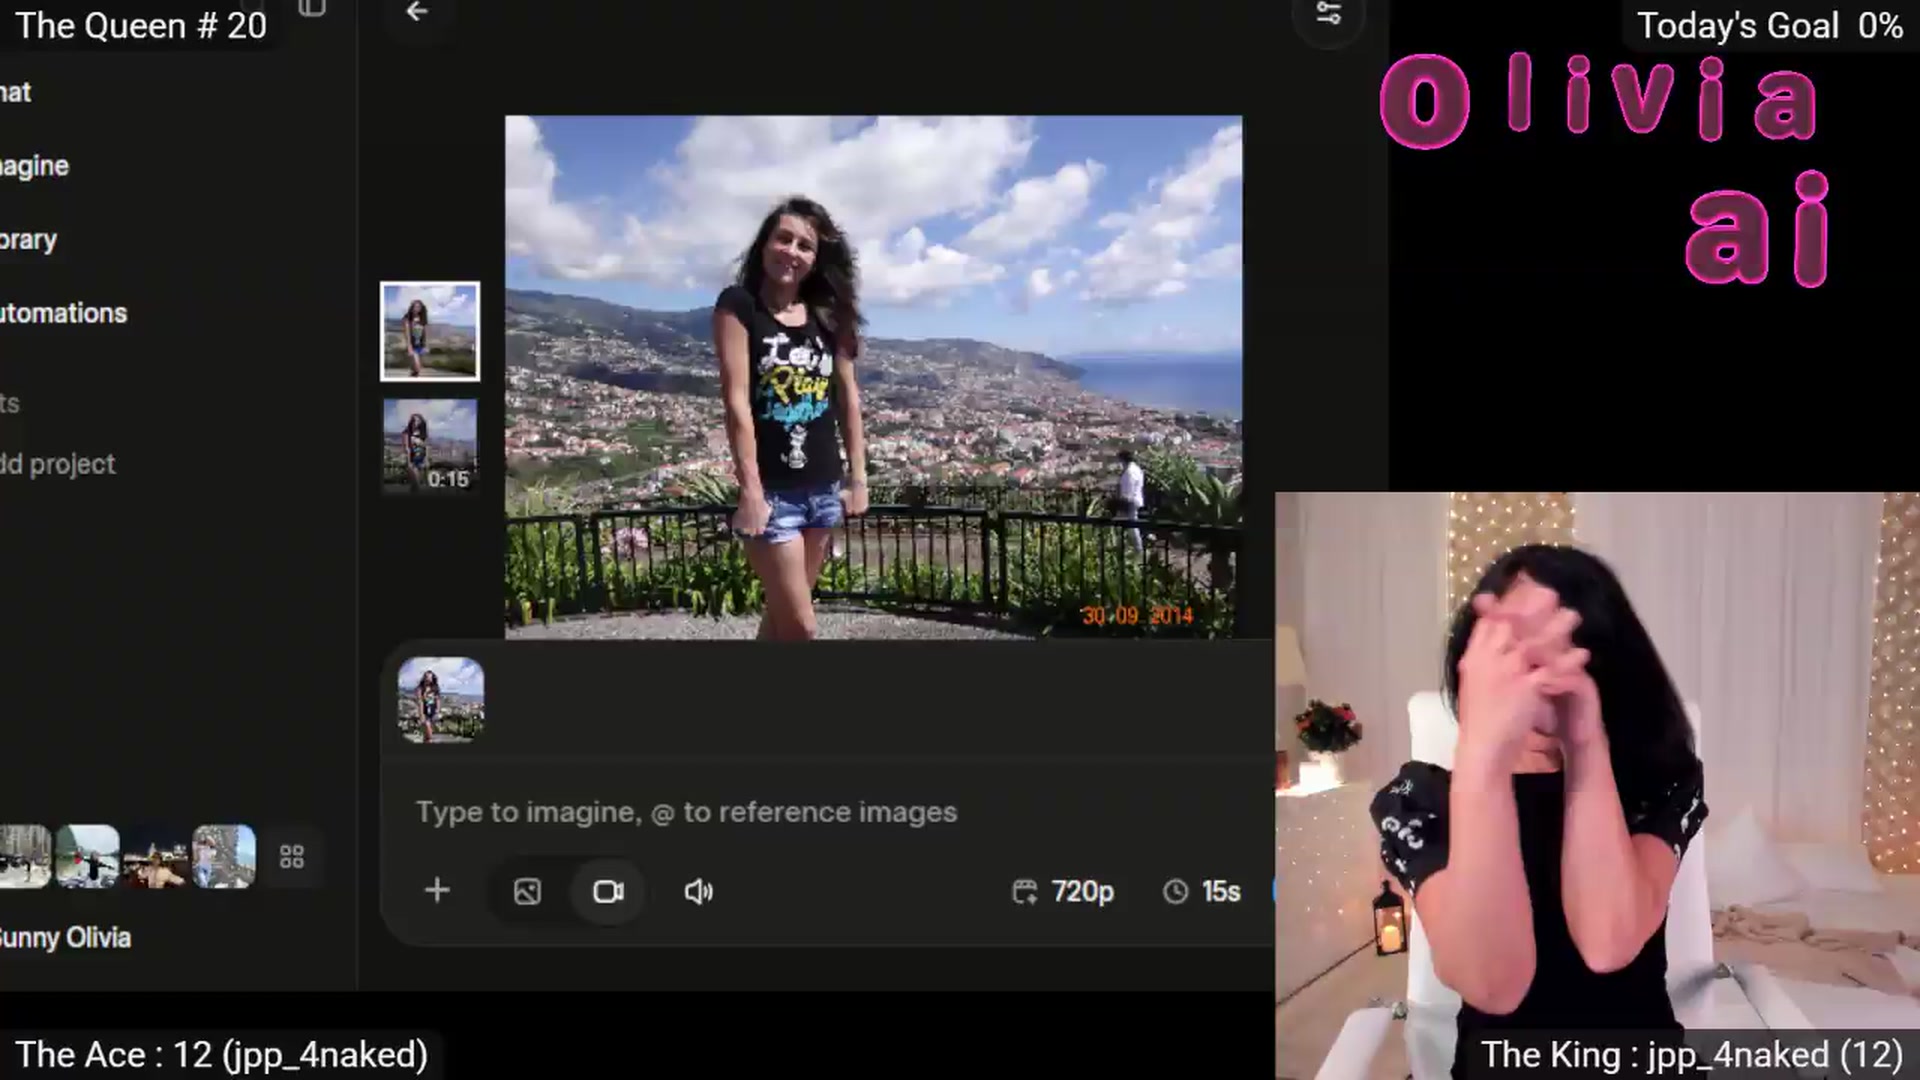Viewport: 1920px width, 1080px height.
Task: Open the grid view icon beside recent thumbnails
Action: (x=292, y=857)
